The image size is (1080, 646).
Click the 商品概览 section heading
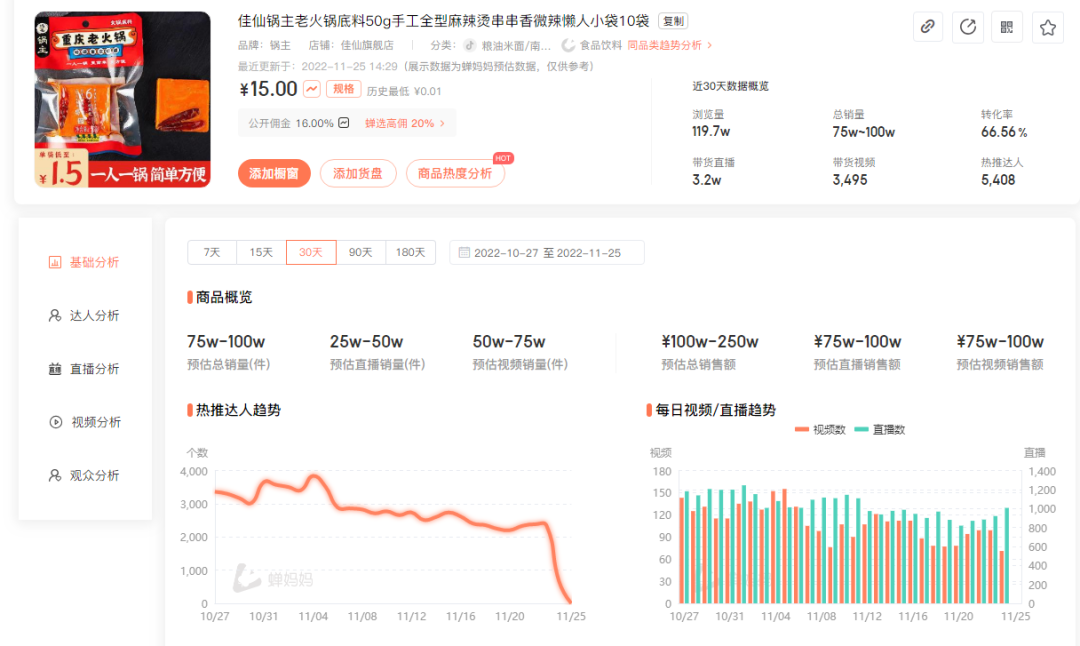coord(224,297)
